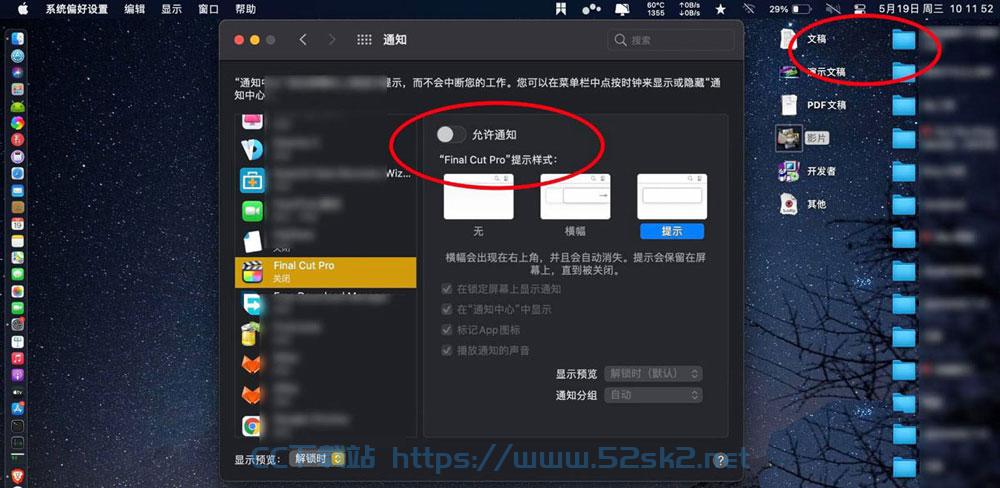The width and height of the screenshot is (1000, 488).
Task: Open Photos from the Dock
Action: point(18,291)
